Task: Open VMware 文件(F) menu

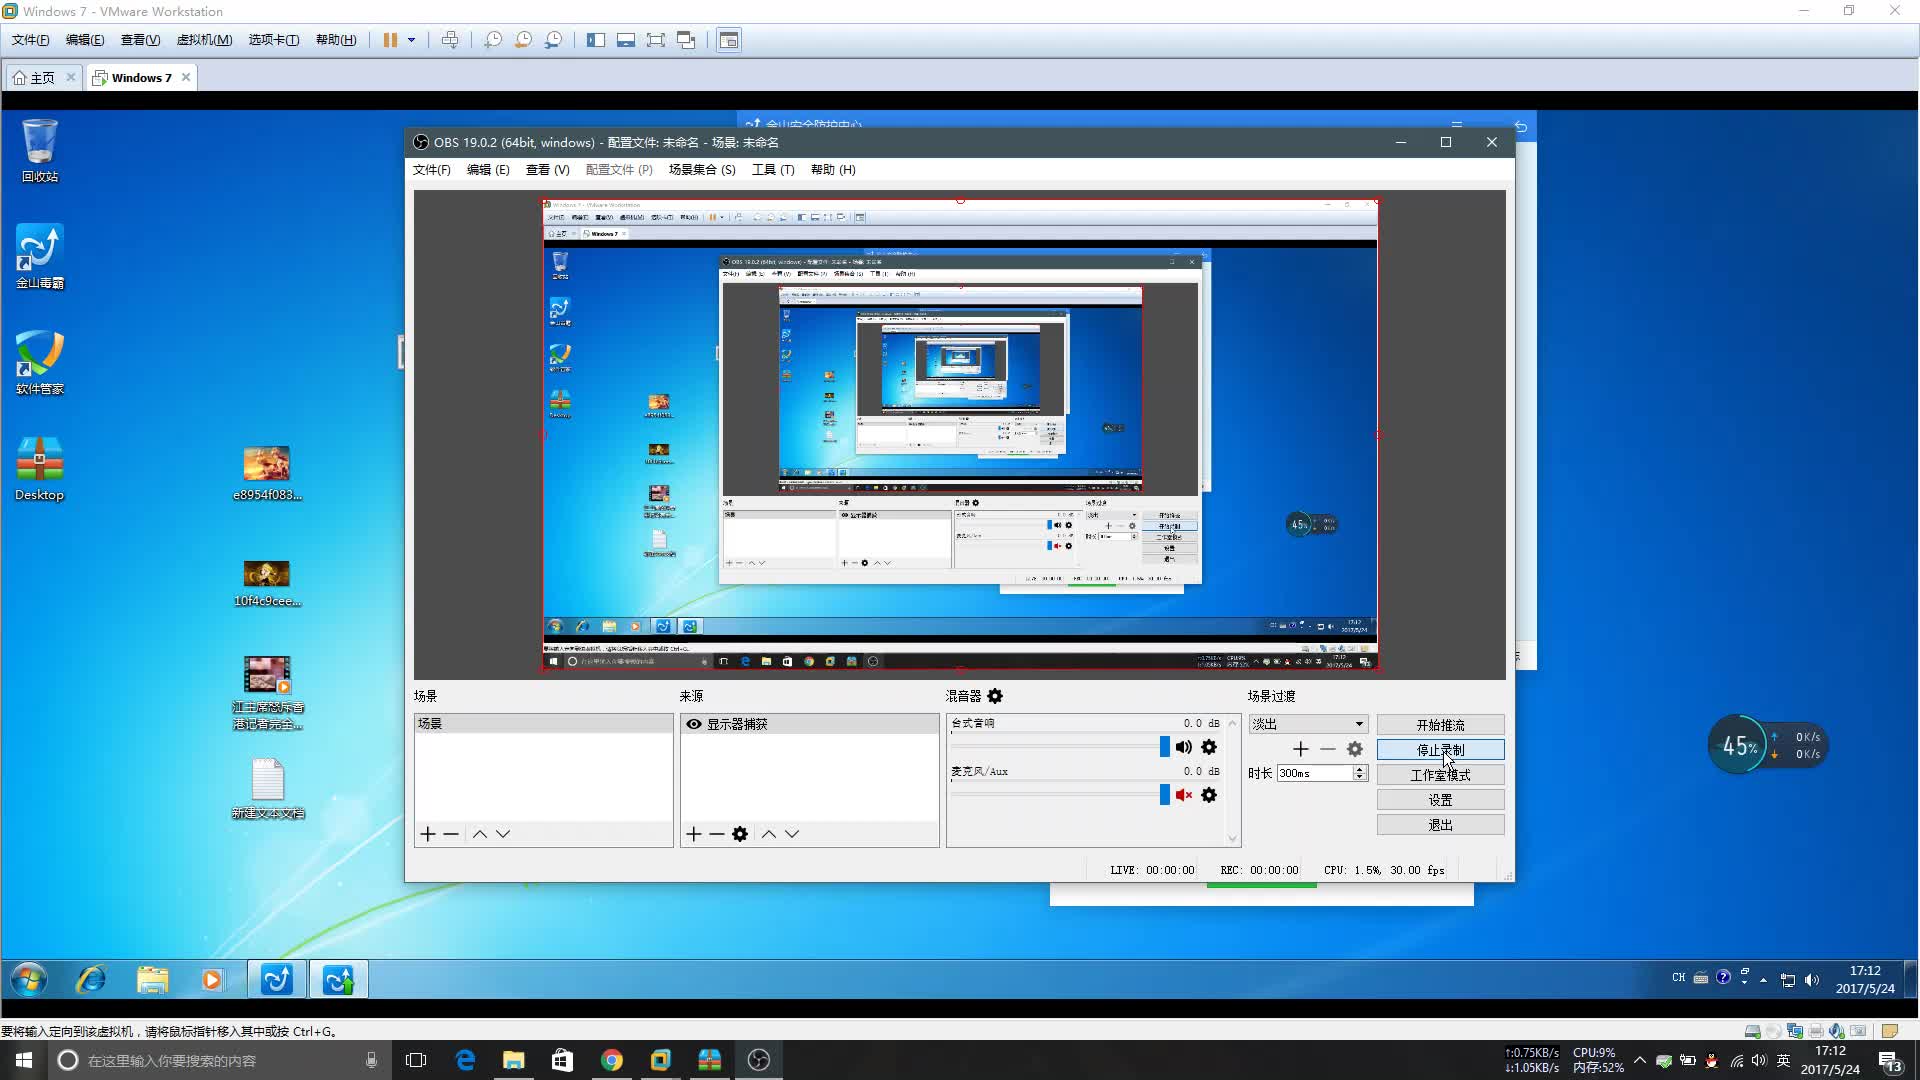Action: tap(30, 40)
